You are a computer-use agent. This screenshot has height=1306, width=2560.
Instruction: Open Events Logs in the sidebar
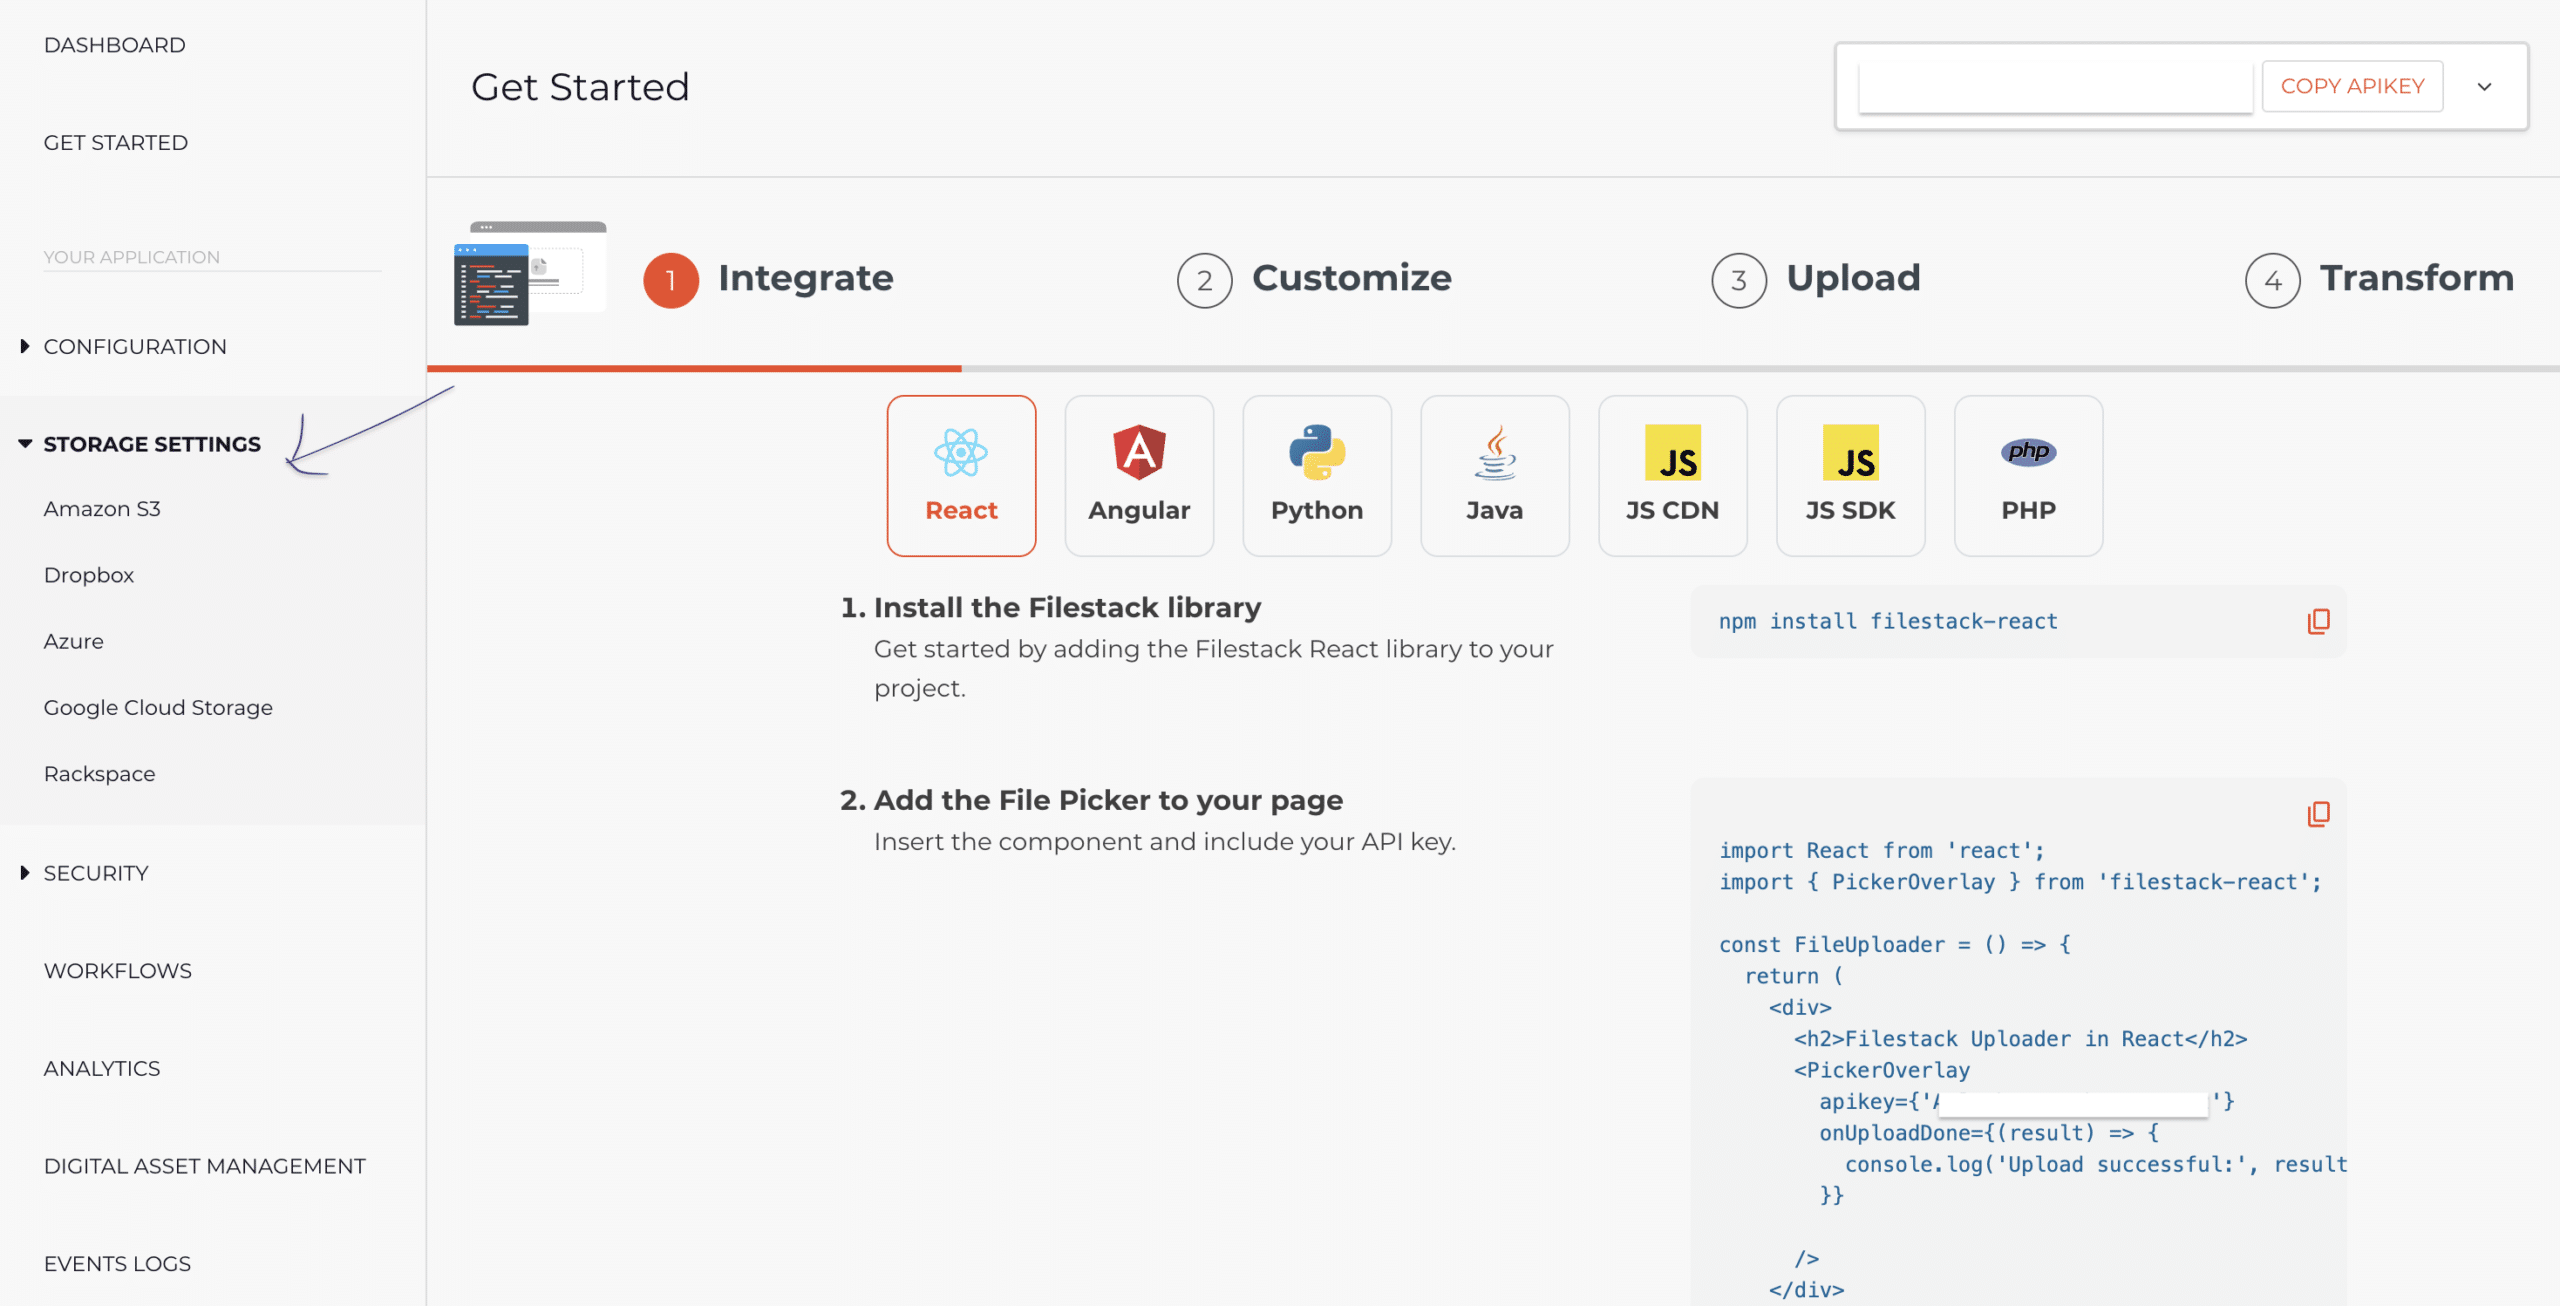(x=117, y=1263)
